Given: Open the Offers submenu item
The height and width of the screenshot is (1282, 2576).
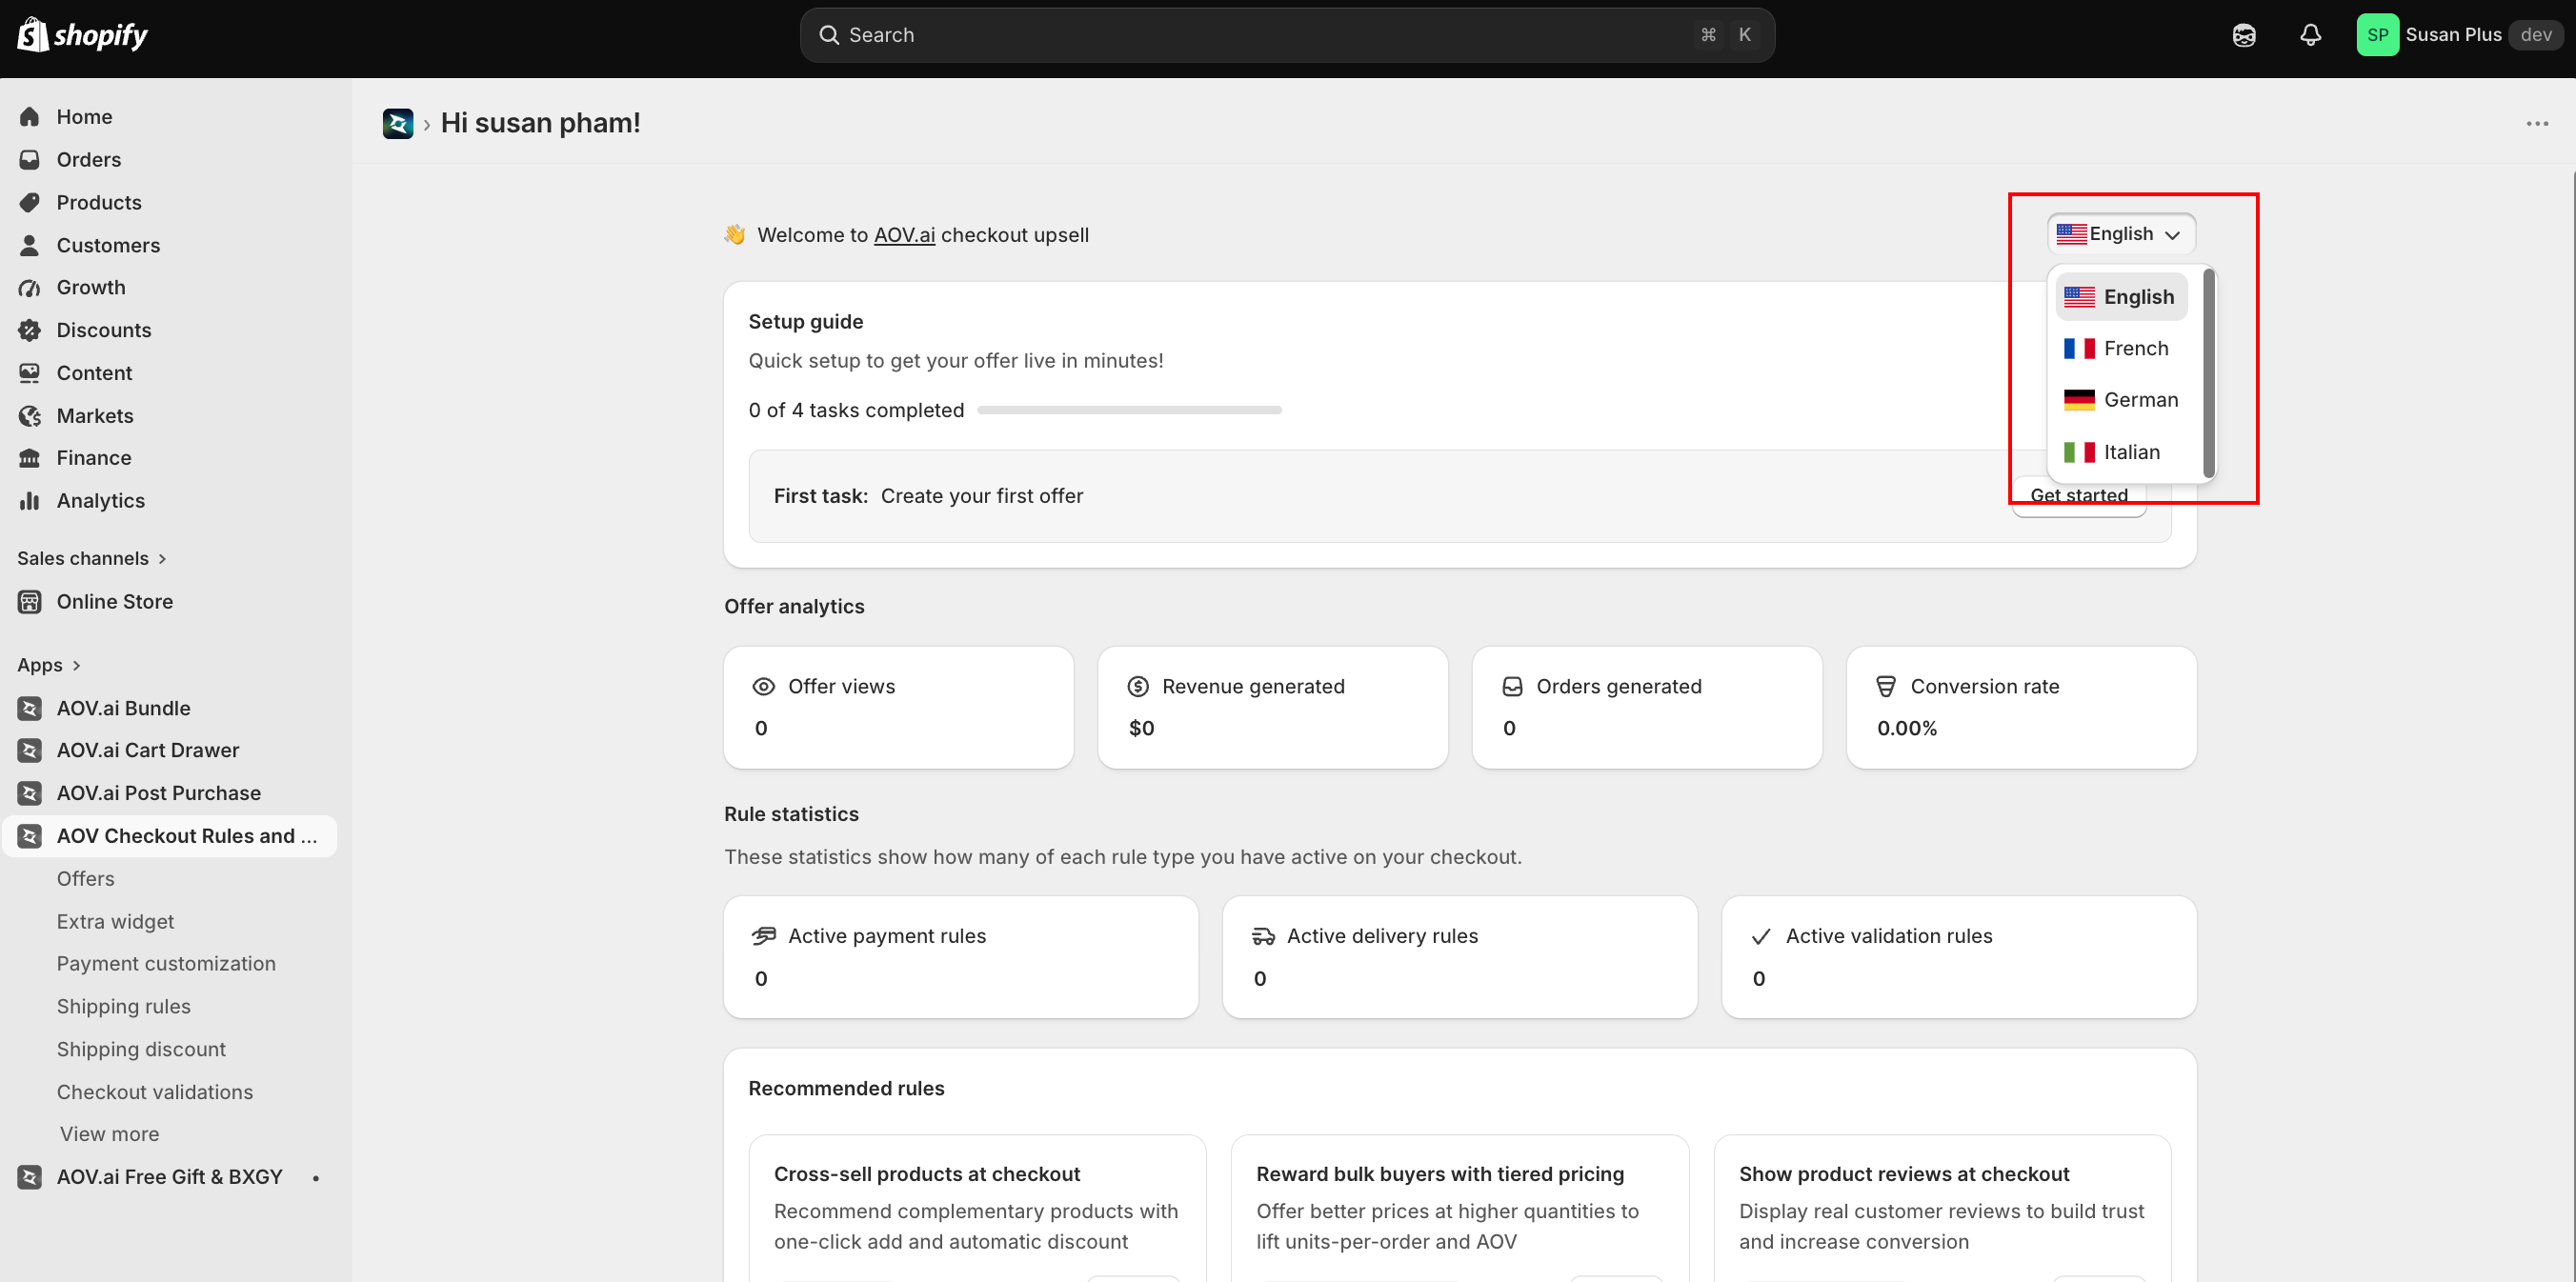Looking at the screenshot, I should tap(85, 879).
